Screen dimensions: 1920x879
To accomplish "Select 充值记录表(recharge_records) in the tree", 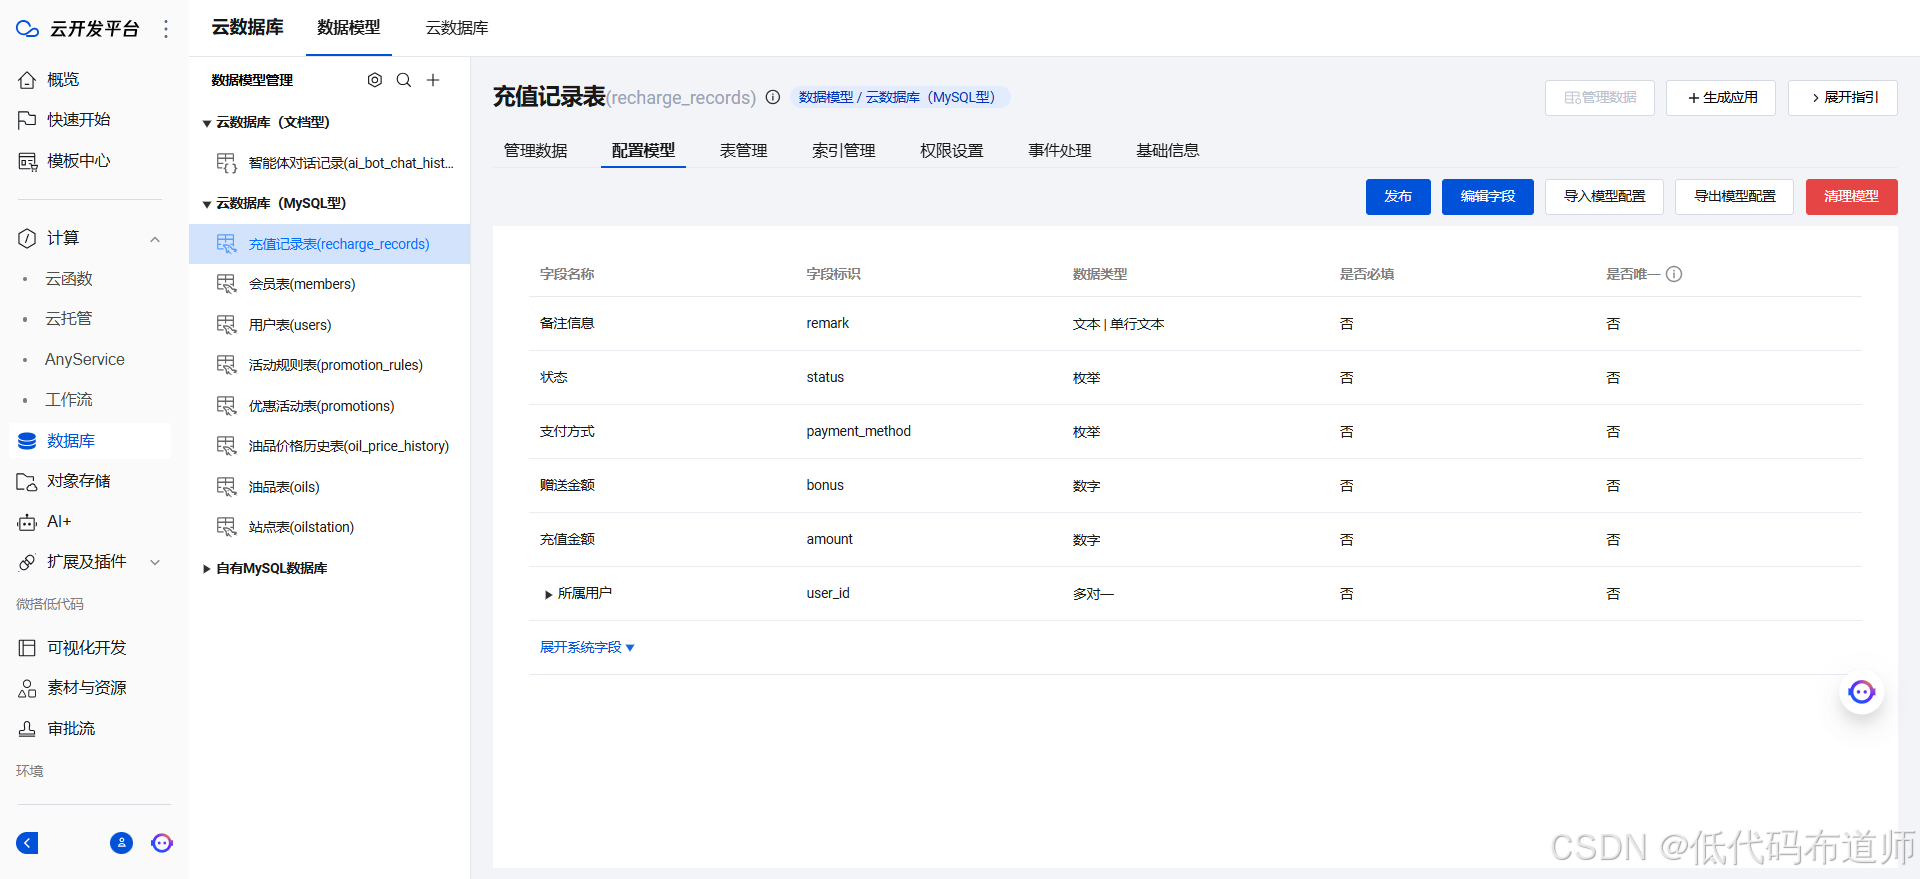I will click(329, 244).
